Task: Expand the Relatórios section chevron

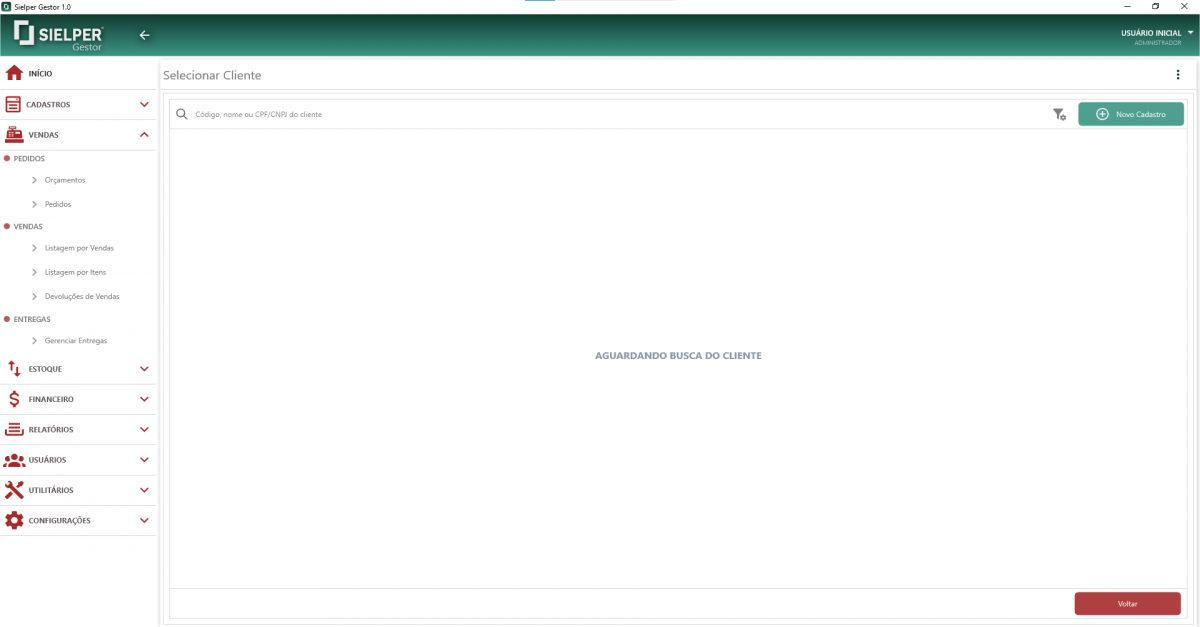Action: 144,429
